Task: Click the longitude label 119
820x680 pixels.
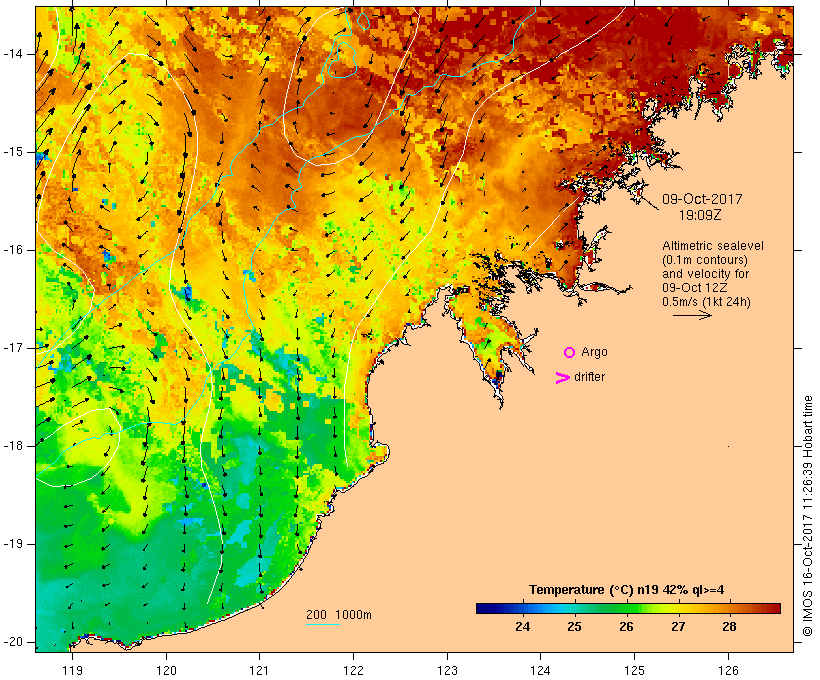Action: point(72,671)
